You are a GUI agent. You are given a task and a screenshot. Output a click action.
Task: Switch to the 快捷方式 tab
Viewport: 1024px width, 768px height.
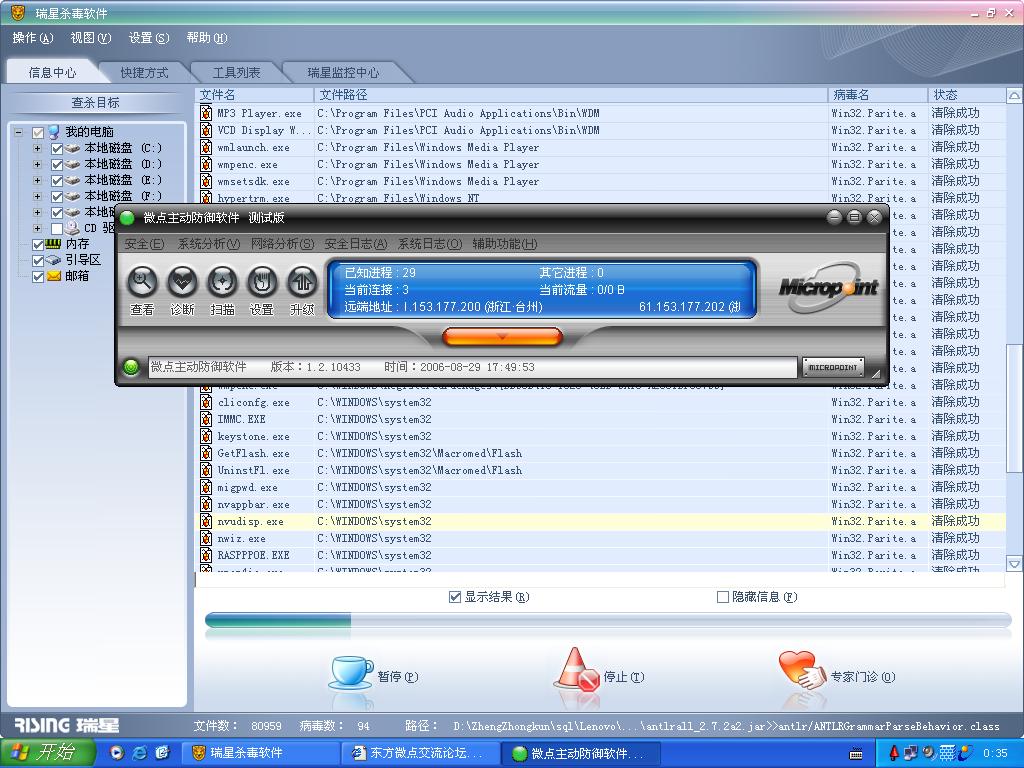click(144, 72)
